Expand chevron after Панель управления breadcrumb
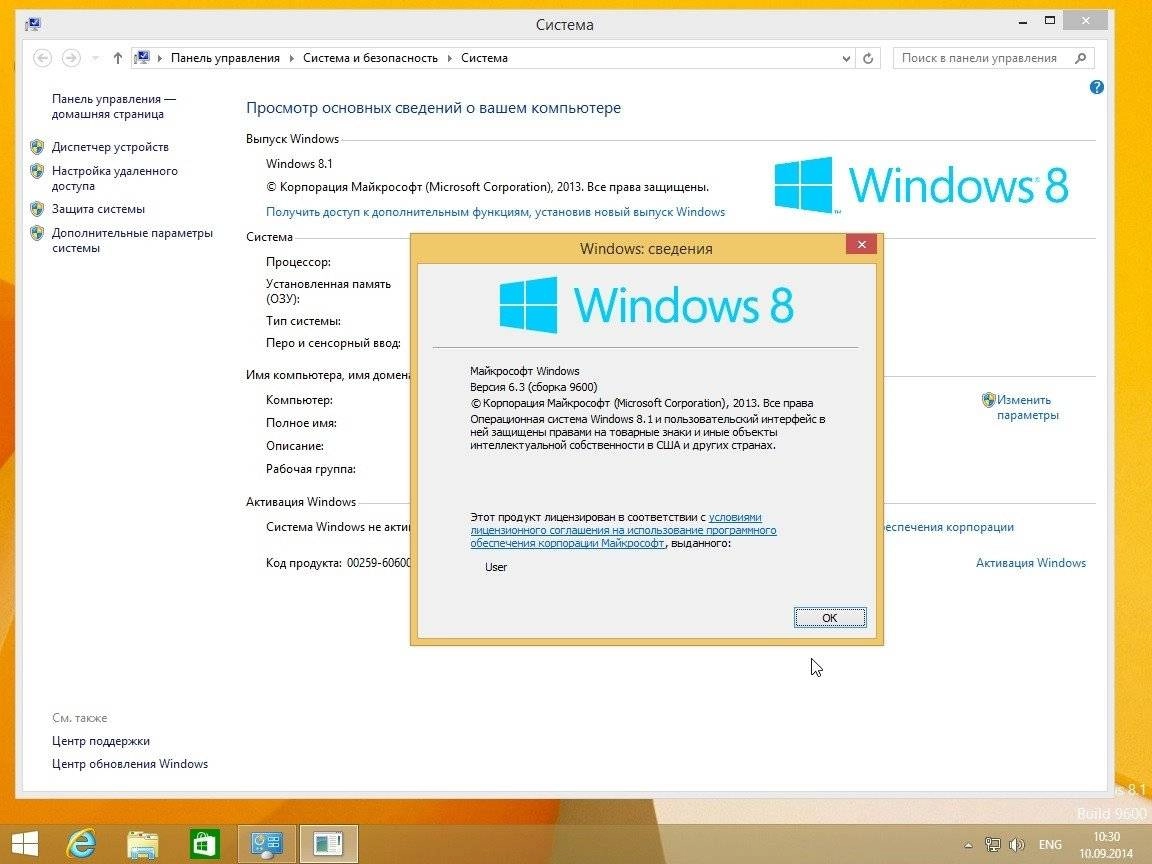The width and height of the screenshot is (1152, 864). point(291,58)
